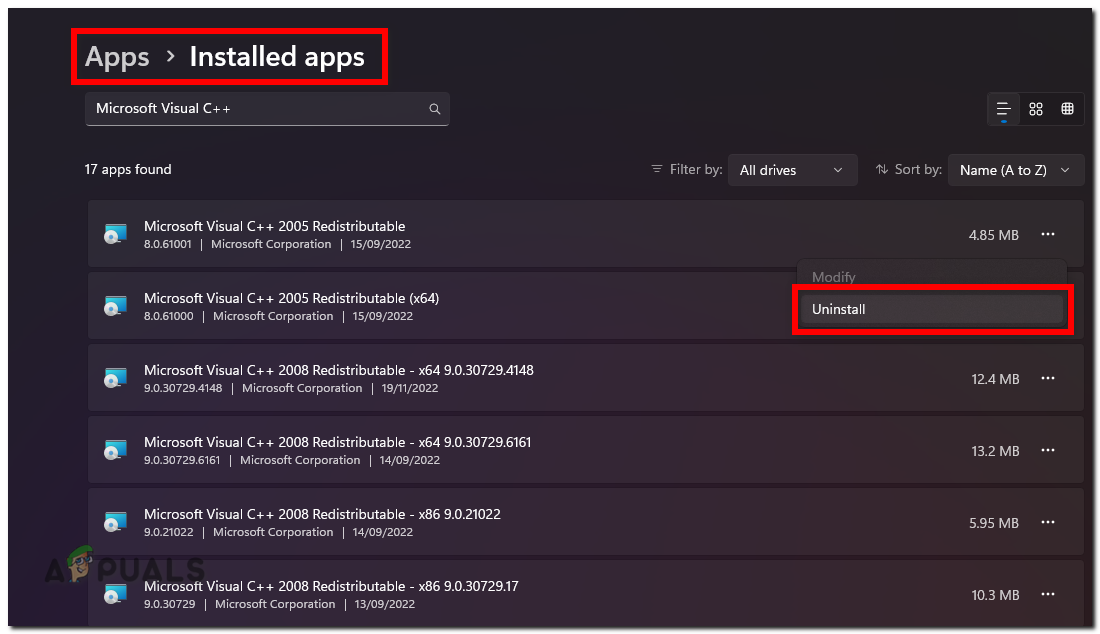1100x634 pixels.
Task: Select Microsoft Visual C++ 2008 x64 9.0.30729.4148 entry
Action: 586,379
